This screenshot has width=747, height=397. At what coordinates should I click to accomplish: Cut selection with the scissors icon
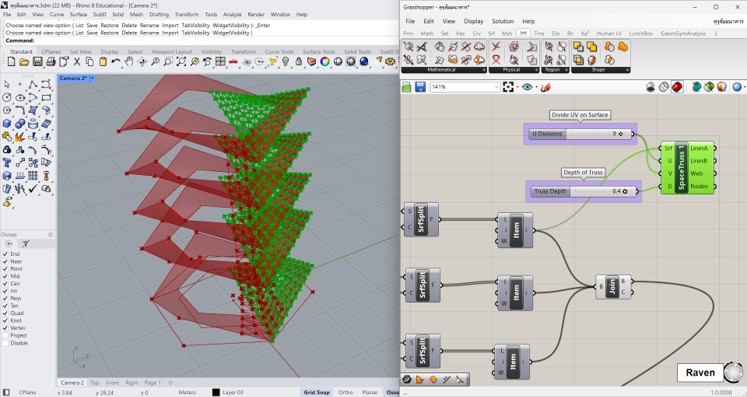77,62
